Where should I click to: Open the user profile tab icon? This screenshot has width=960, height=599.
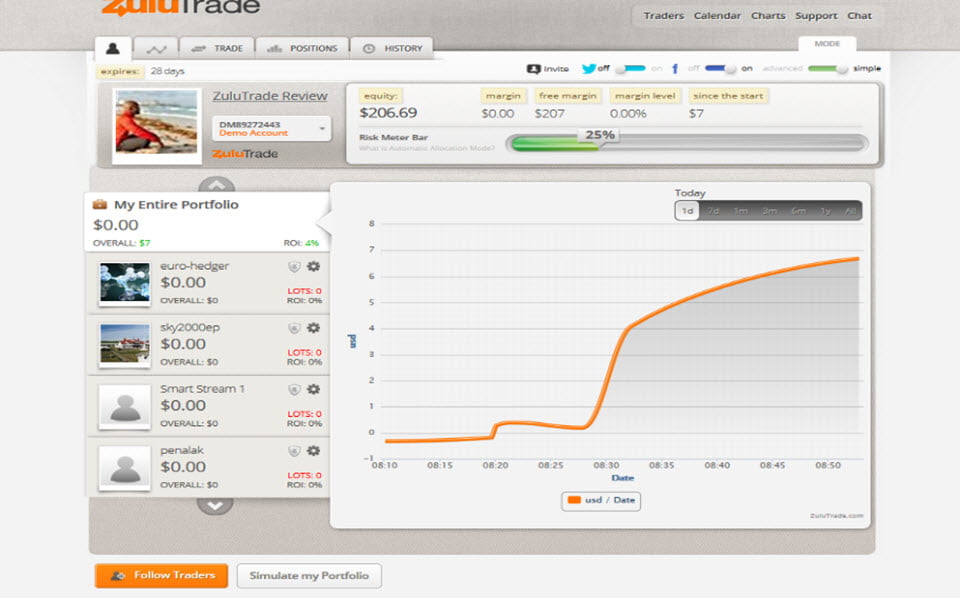click(x=113, y=48)
